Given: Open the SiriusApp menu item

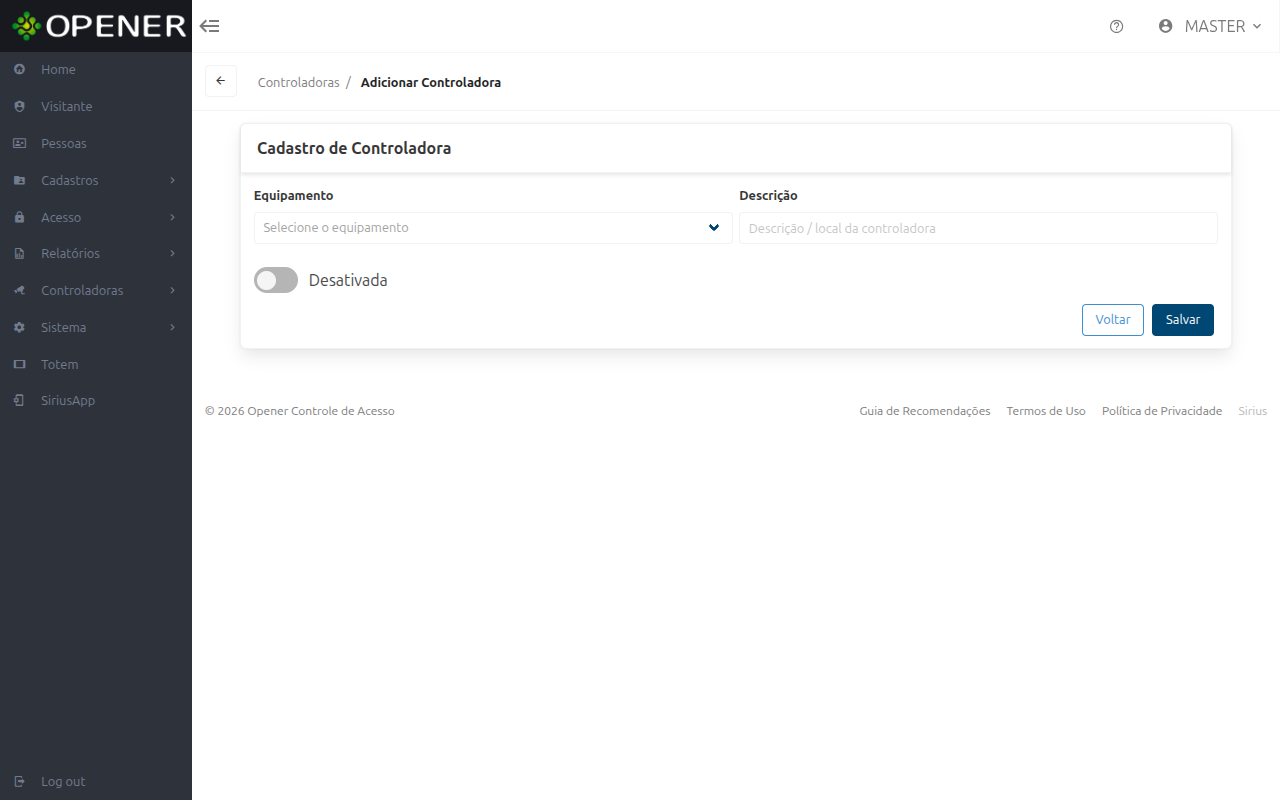Looking at the screenshot, I should click(96, 400).
